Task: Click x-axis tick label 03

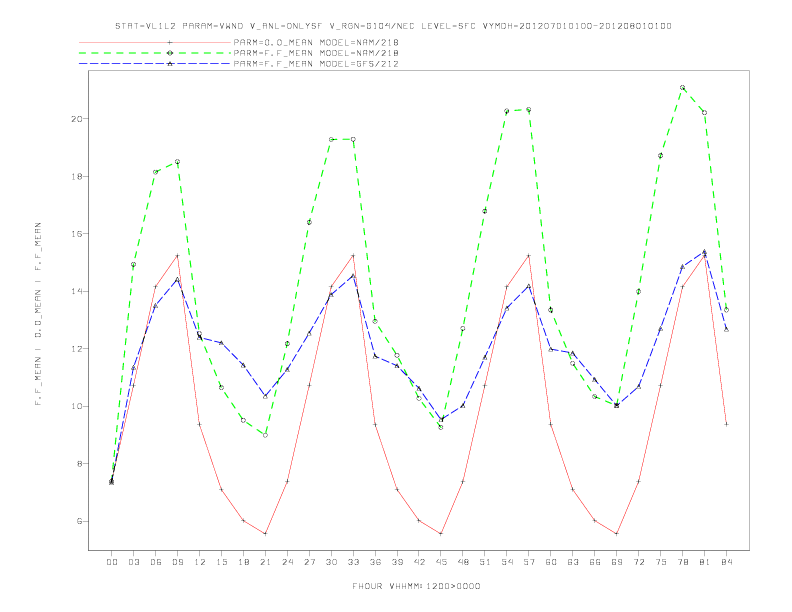Action: pyautogui.click(x=134, y=562)
